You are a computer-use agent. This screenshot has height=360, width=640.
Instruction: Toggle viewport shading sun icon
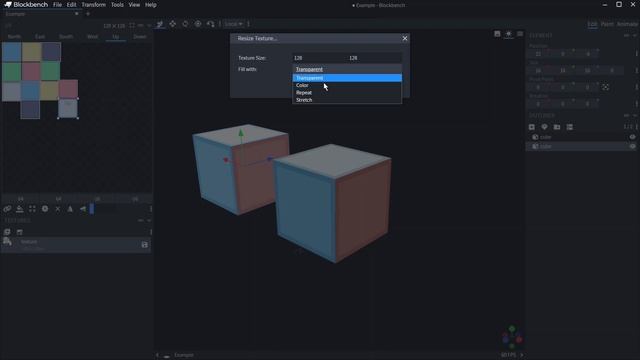509,34
